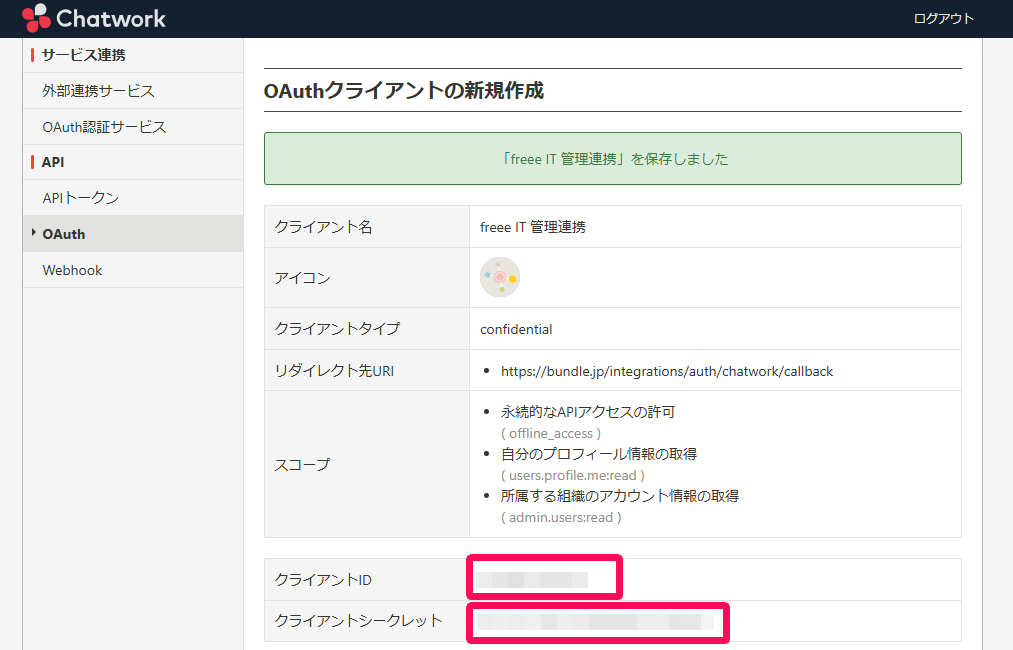
Task: Click the リダイレクト先URI row label
Action: pyautogui.click(x=334, y=371)
